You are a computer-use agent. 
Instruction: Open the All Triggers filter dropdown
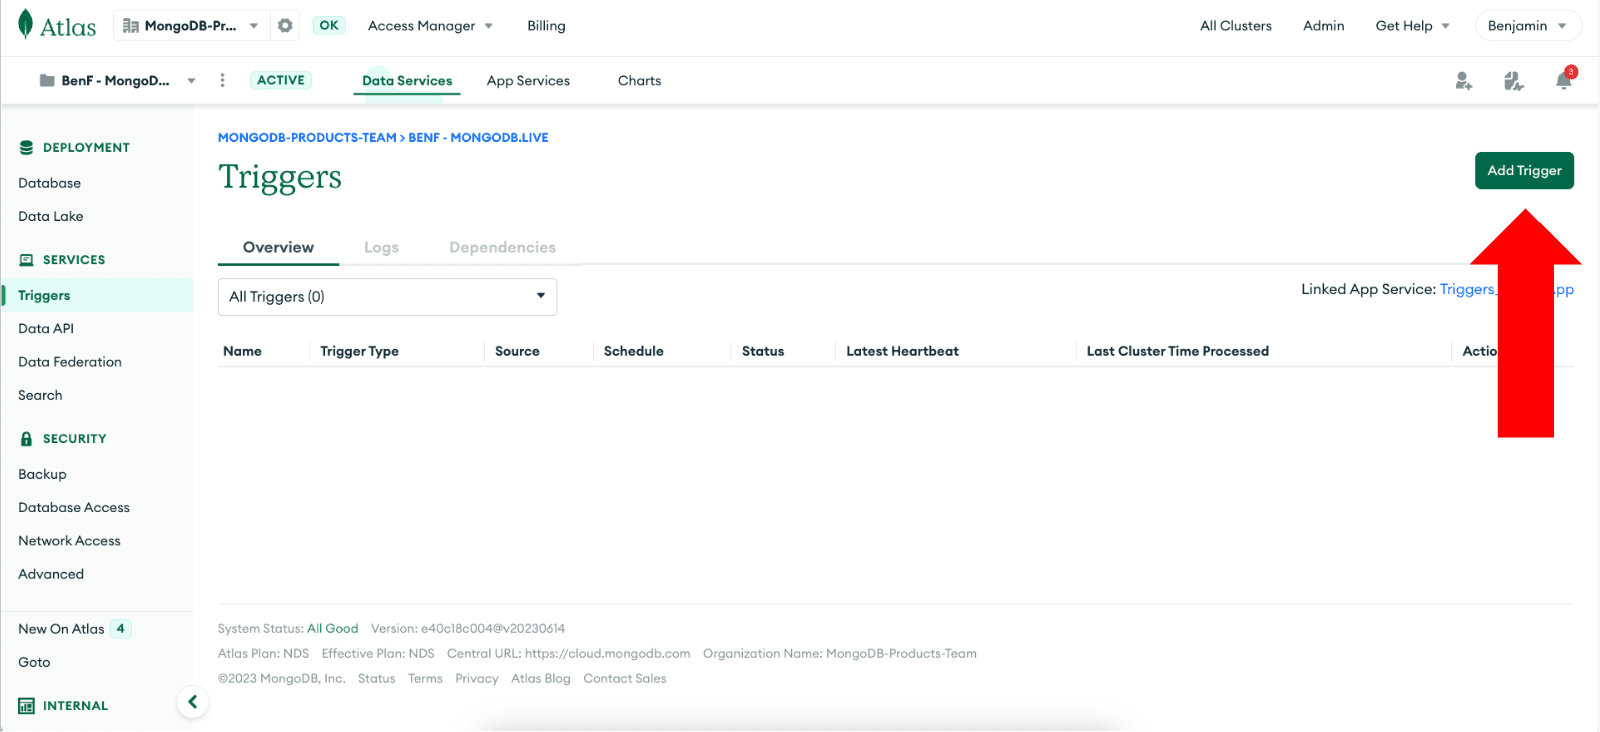point(387,297)
